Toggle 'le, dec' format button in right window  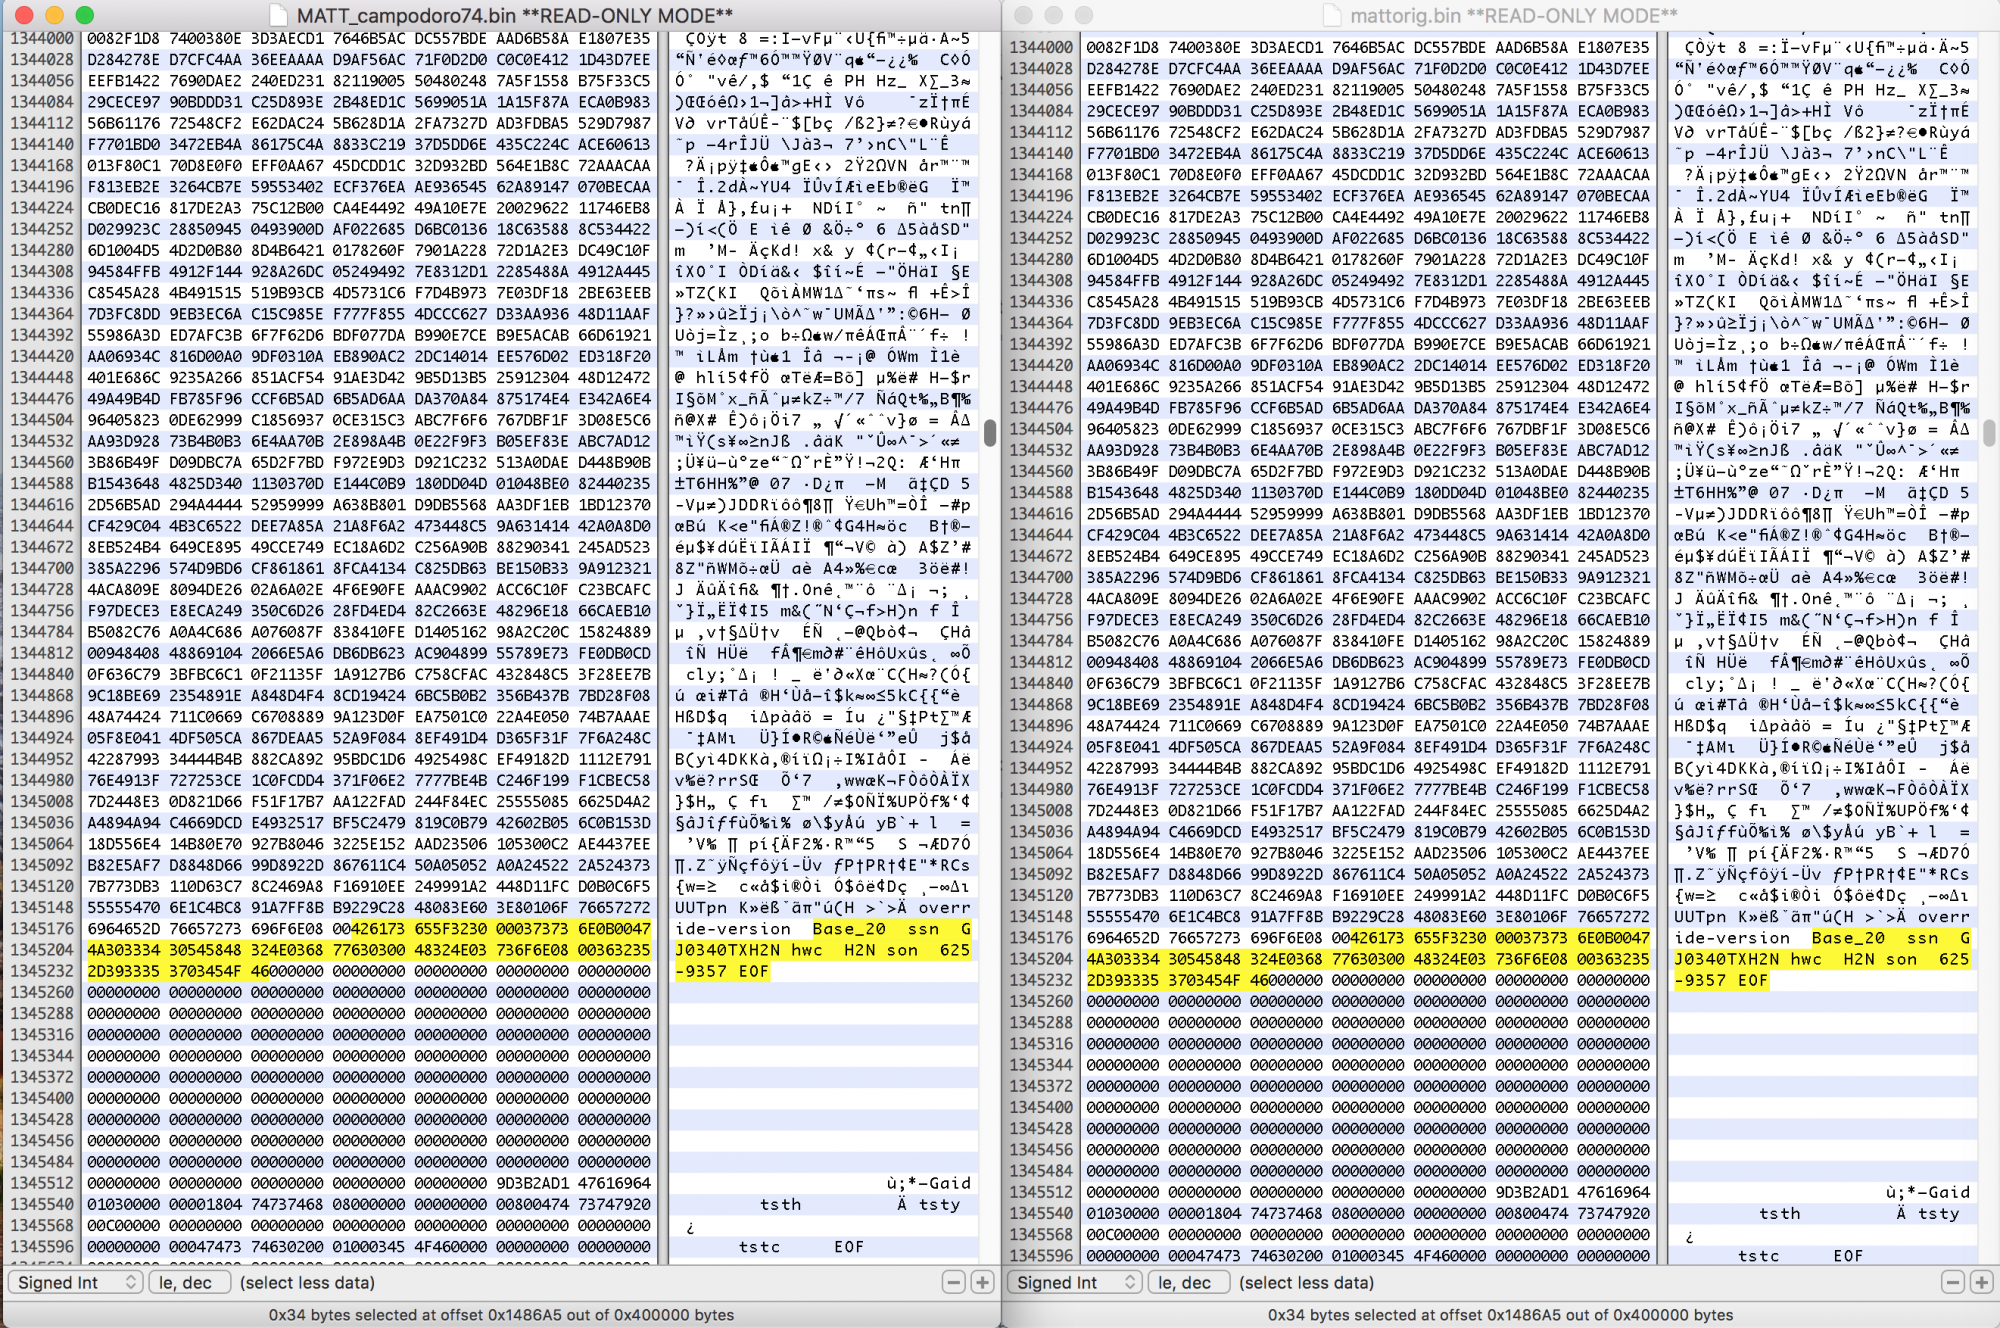pyautogui.click(x=1188, y=1282)
